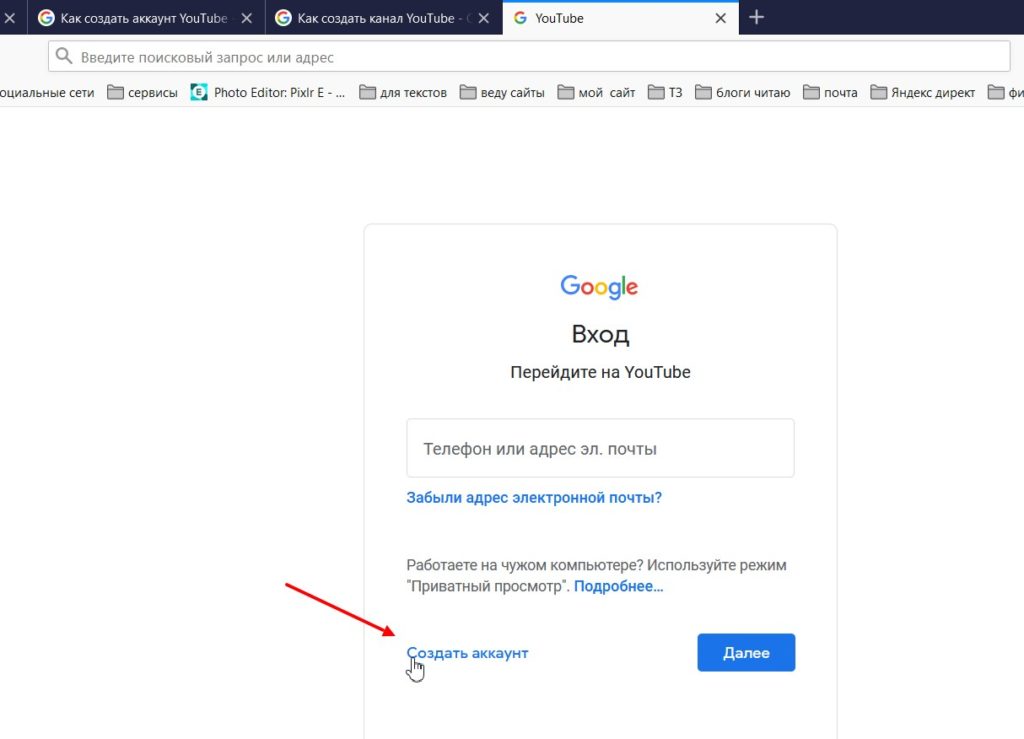Open the 'оциальные сети' bookmarks folder

pos(47,93)
